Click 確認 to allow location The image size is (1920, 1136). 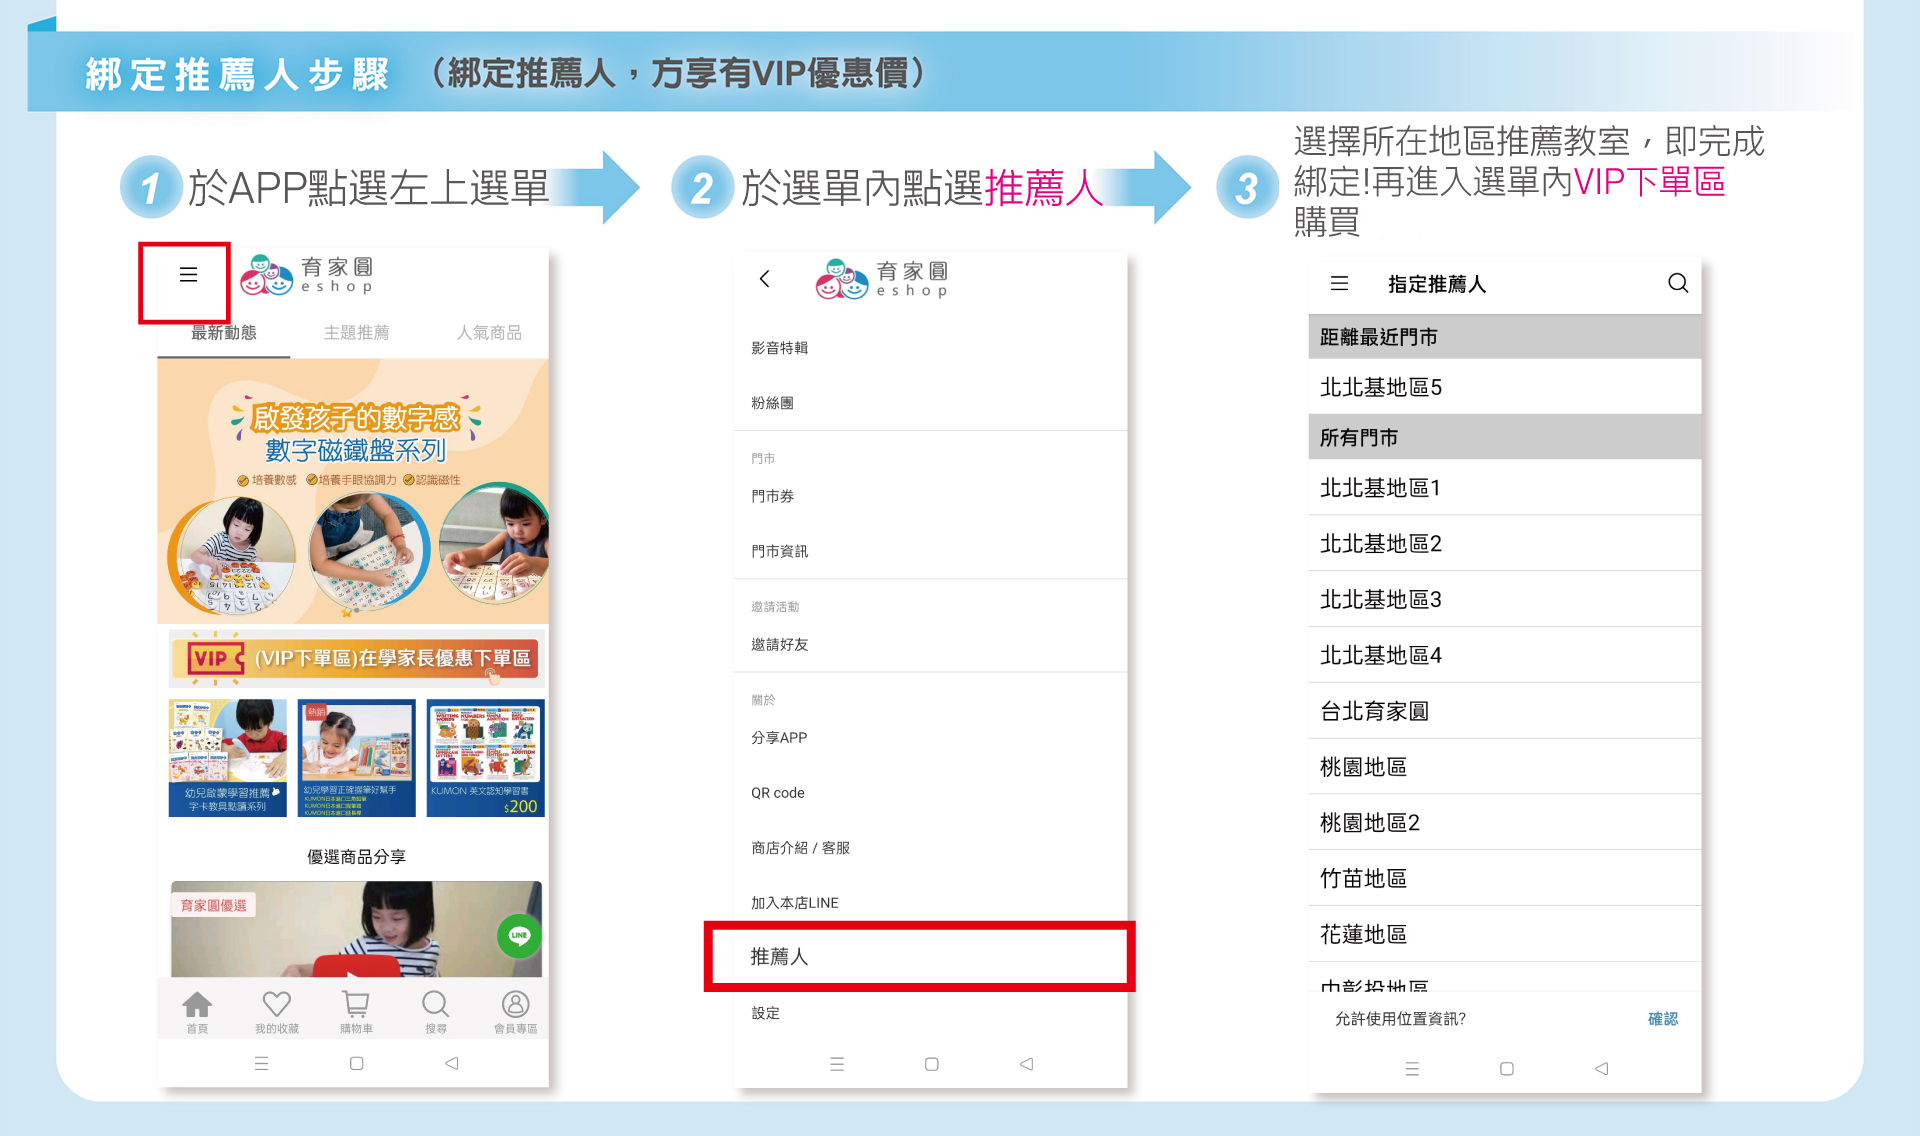click(1662, 1018)
